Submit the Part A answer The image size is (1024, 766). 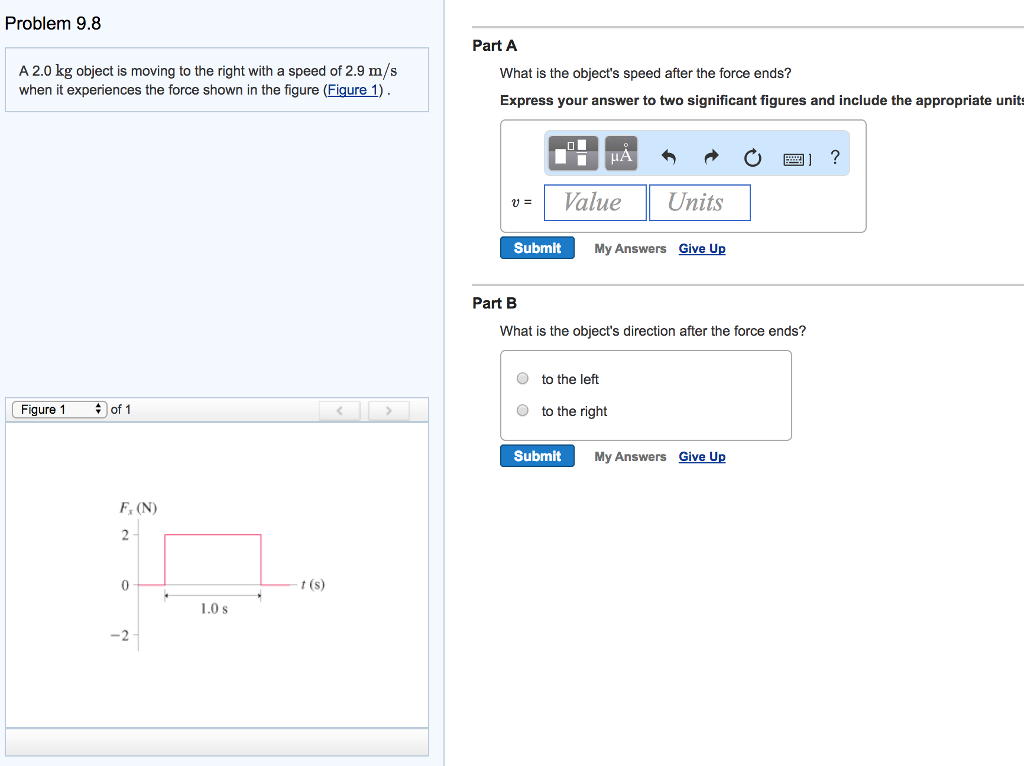pos(537,247)
